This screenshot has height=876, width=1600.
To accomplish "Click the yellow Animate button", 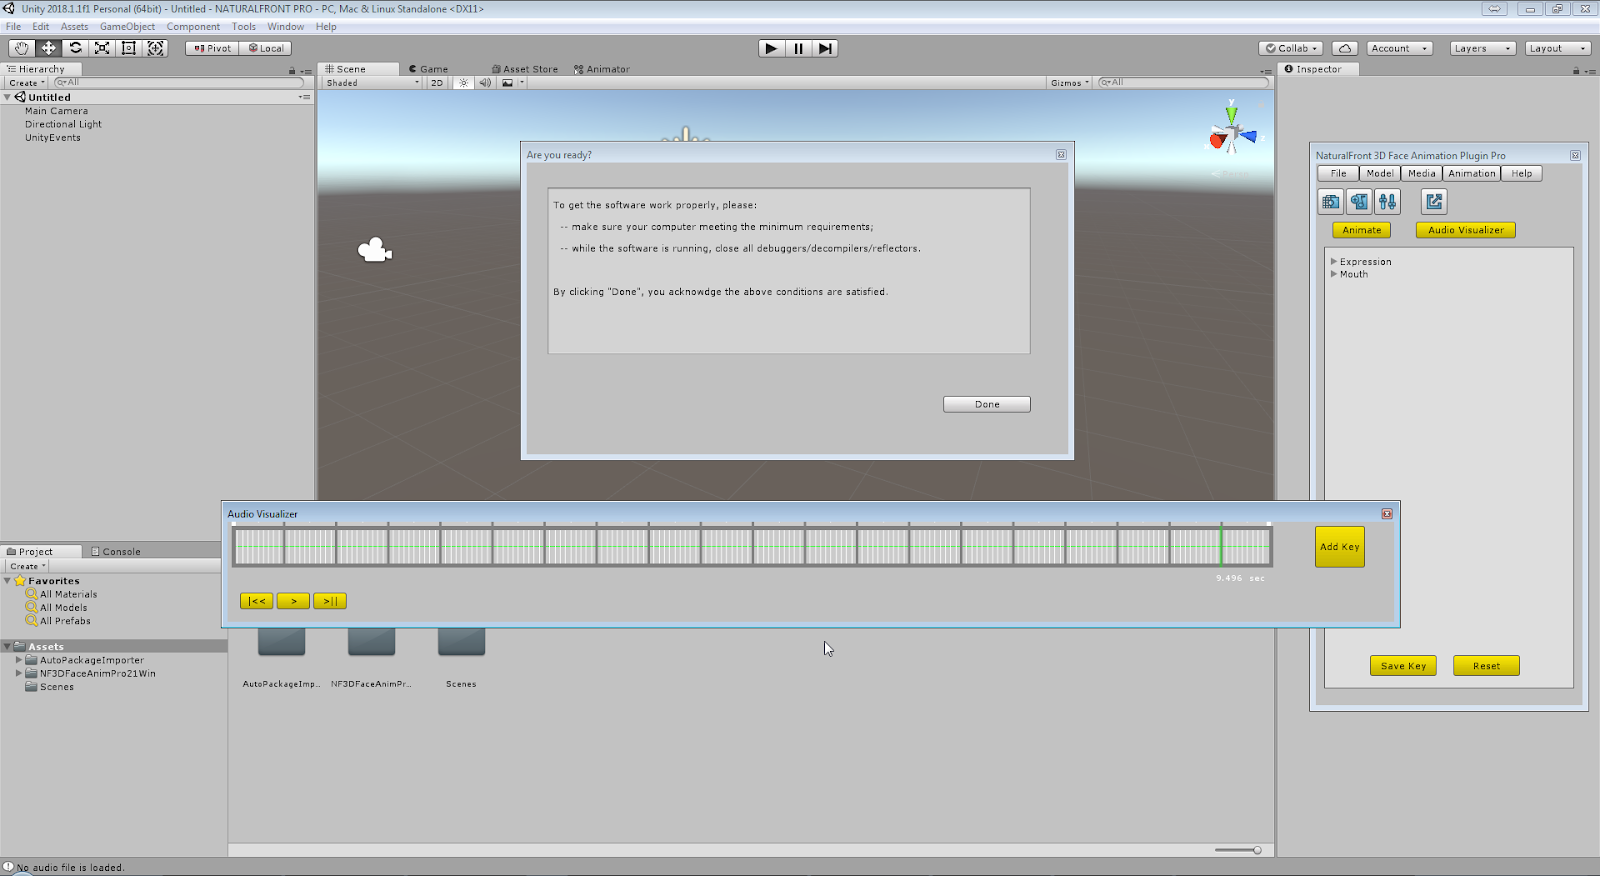I will click(1362, 230).
